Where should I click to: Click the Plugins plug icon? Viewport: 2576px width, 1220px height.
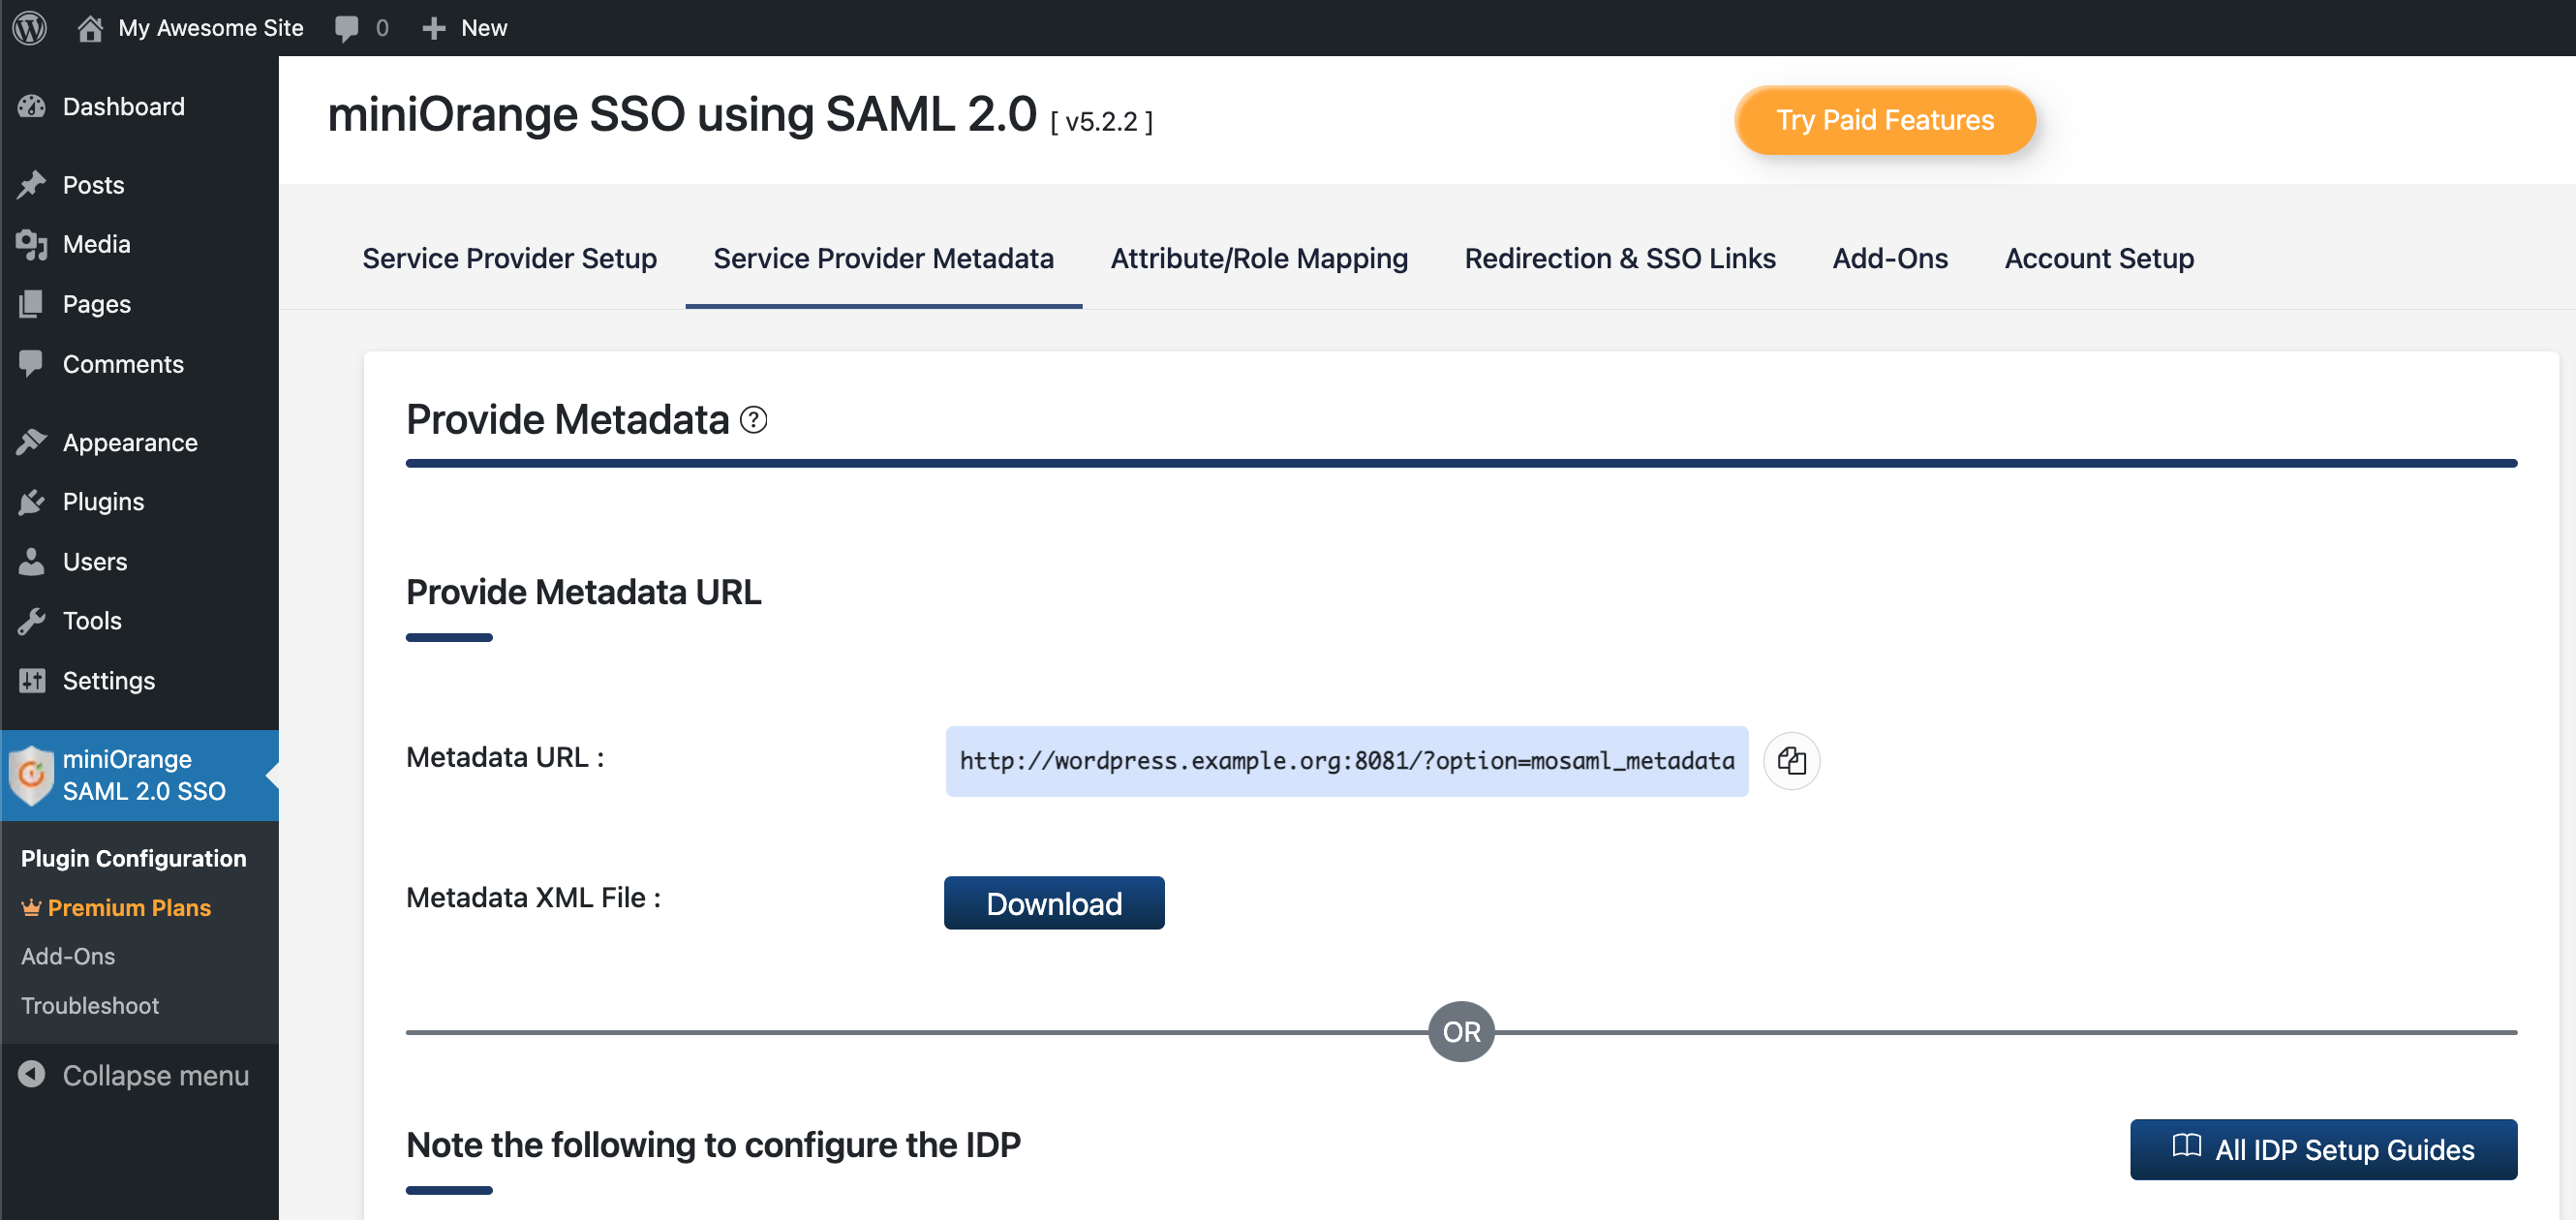[32, 501]
